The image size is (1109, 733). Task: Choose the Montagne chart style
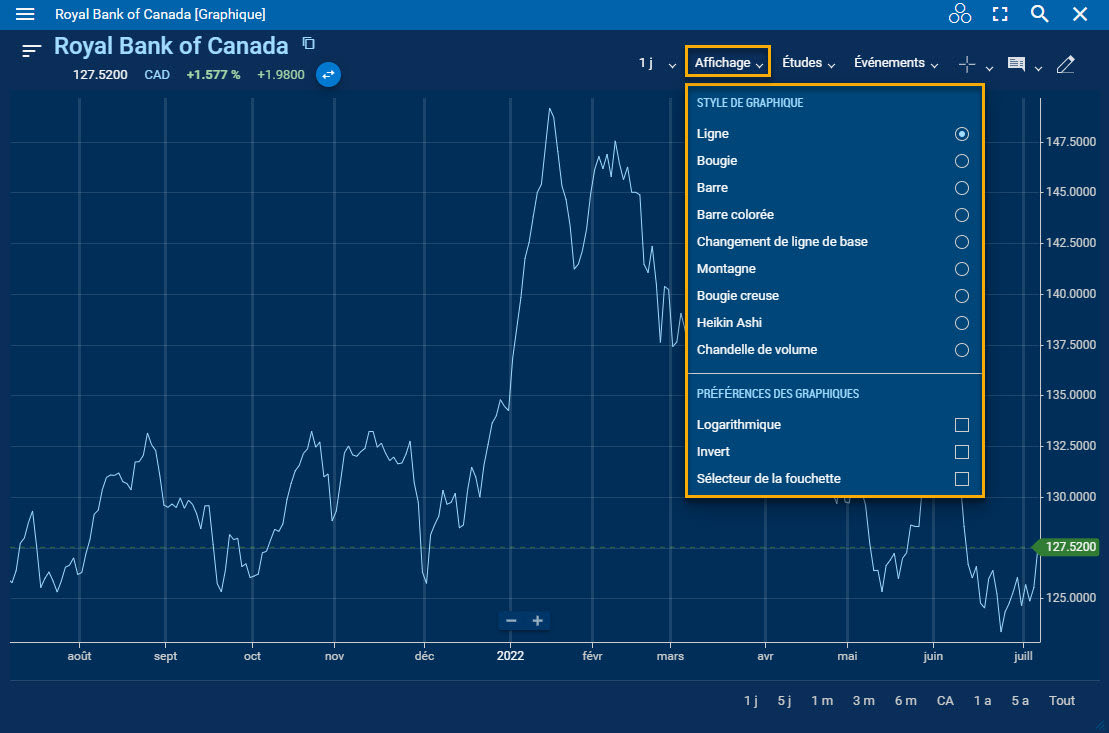click(961, 269)
